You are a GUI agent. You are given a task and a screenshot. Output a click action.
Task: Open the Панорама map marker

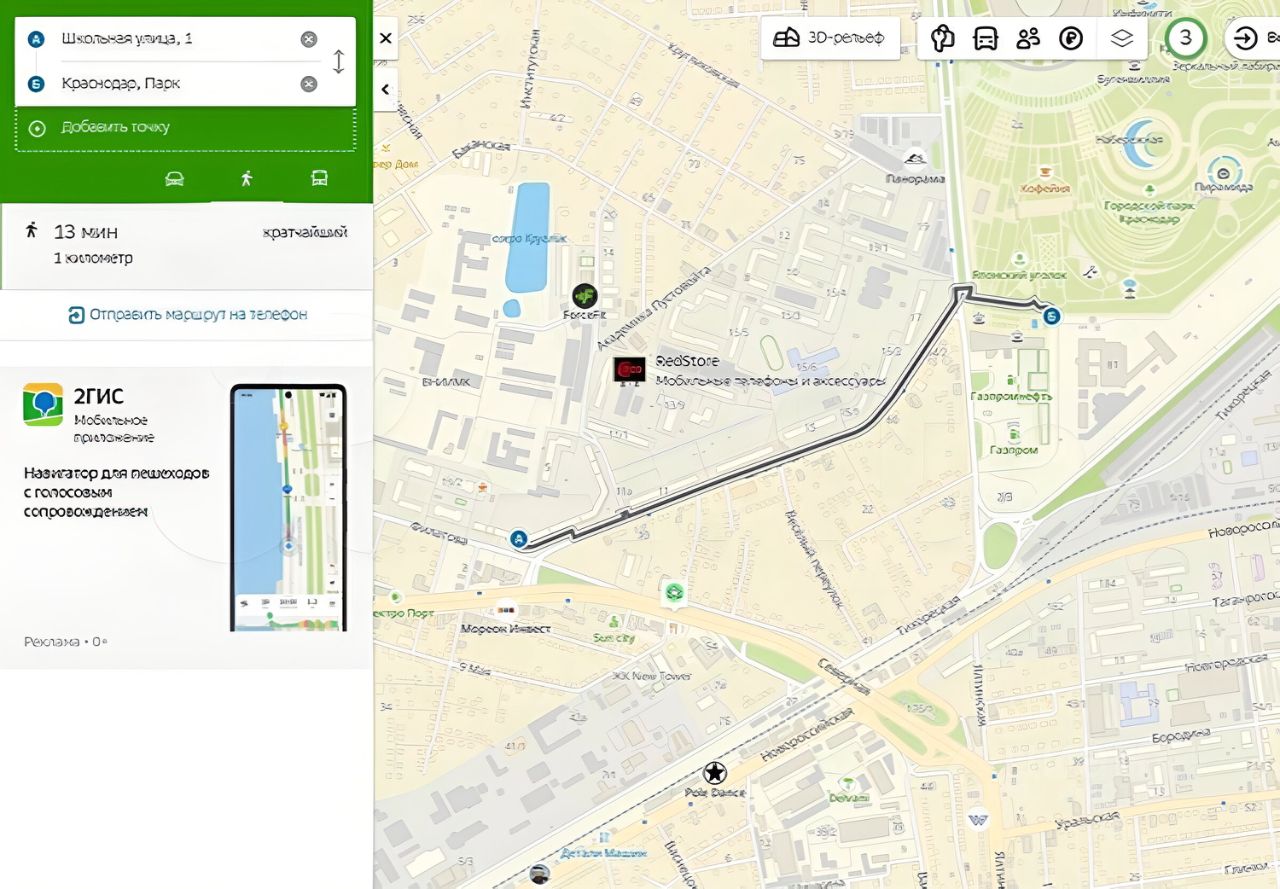914,157
